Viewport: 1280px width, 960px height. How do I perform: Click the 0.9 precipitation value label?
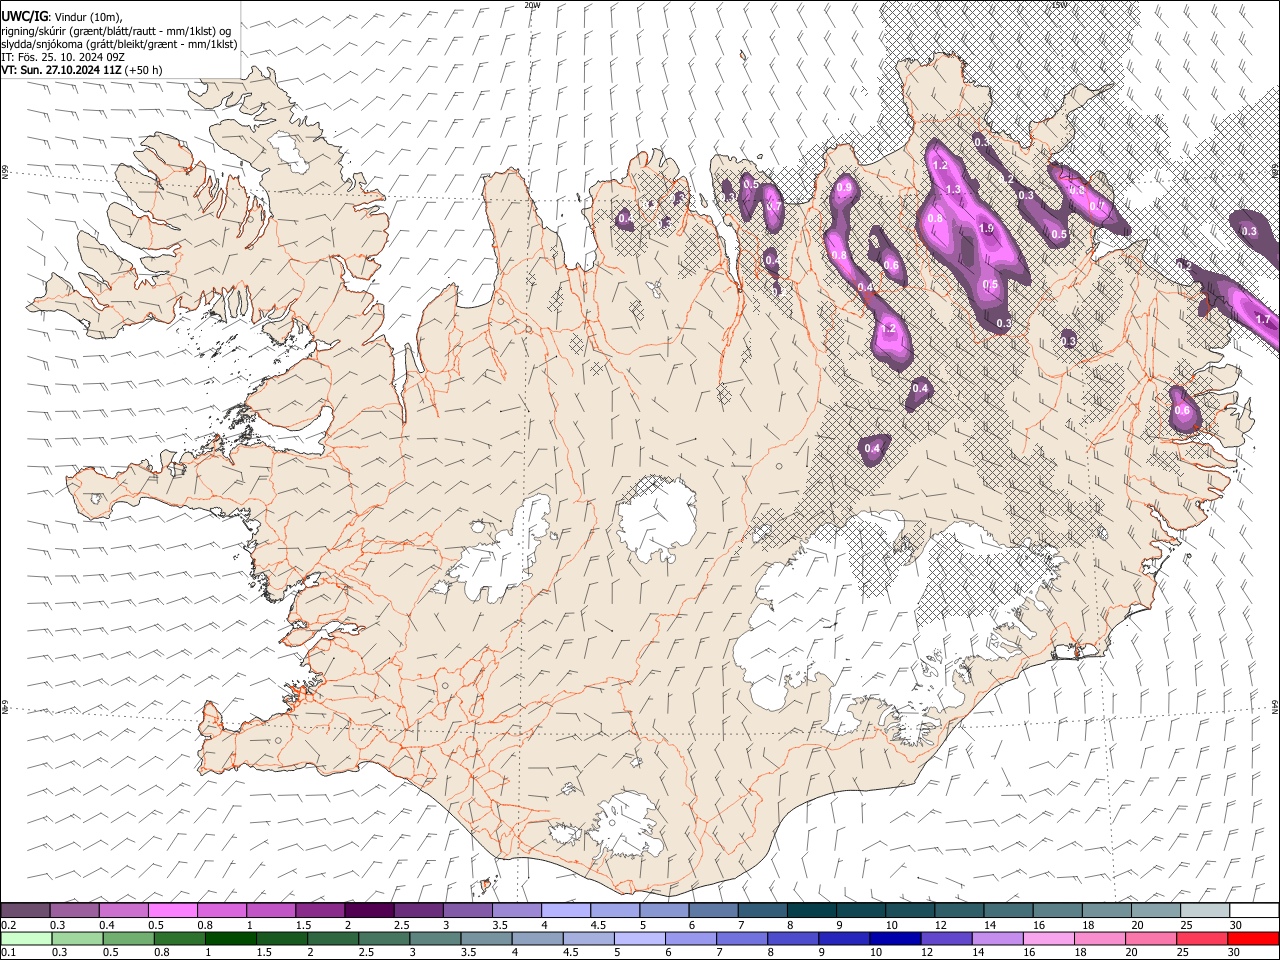[844, 187]
